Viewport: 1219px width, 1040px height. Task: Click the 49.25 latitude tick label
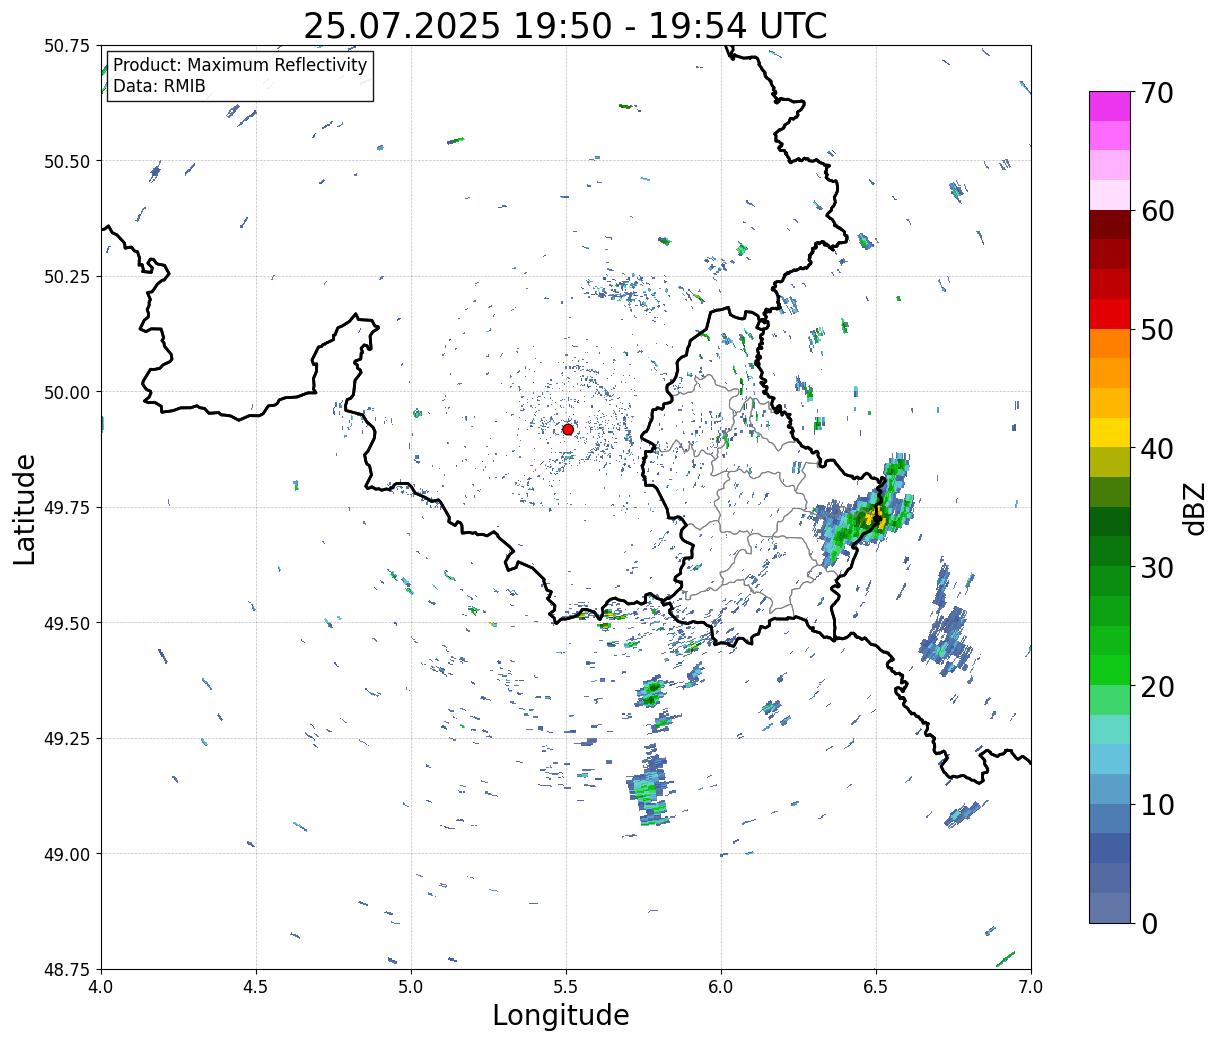tap(66, 738)
